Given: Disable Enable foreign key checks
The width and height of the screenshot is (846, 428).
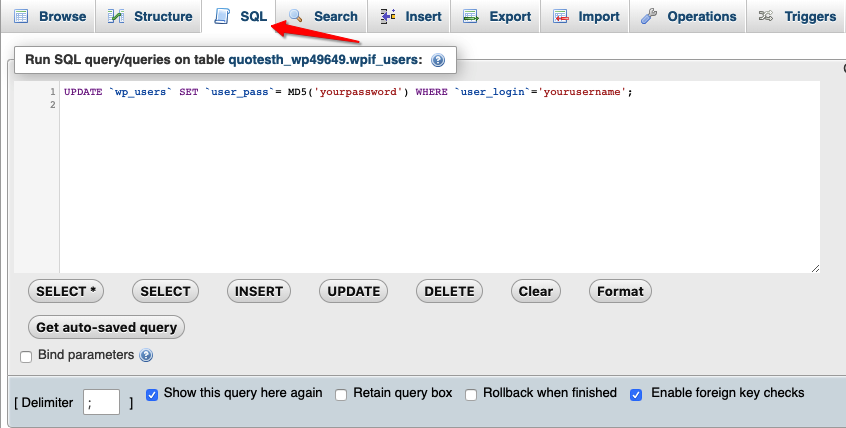Looking at the screenshot, I should pyautogui.click(x=636, y=395).
